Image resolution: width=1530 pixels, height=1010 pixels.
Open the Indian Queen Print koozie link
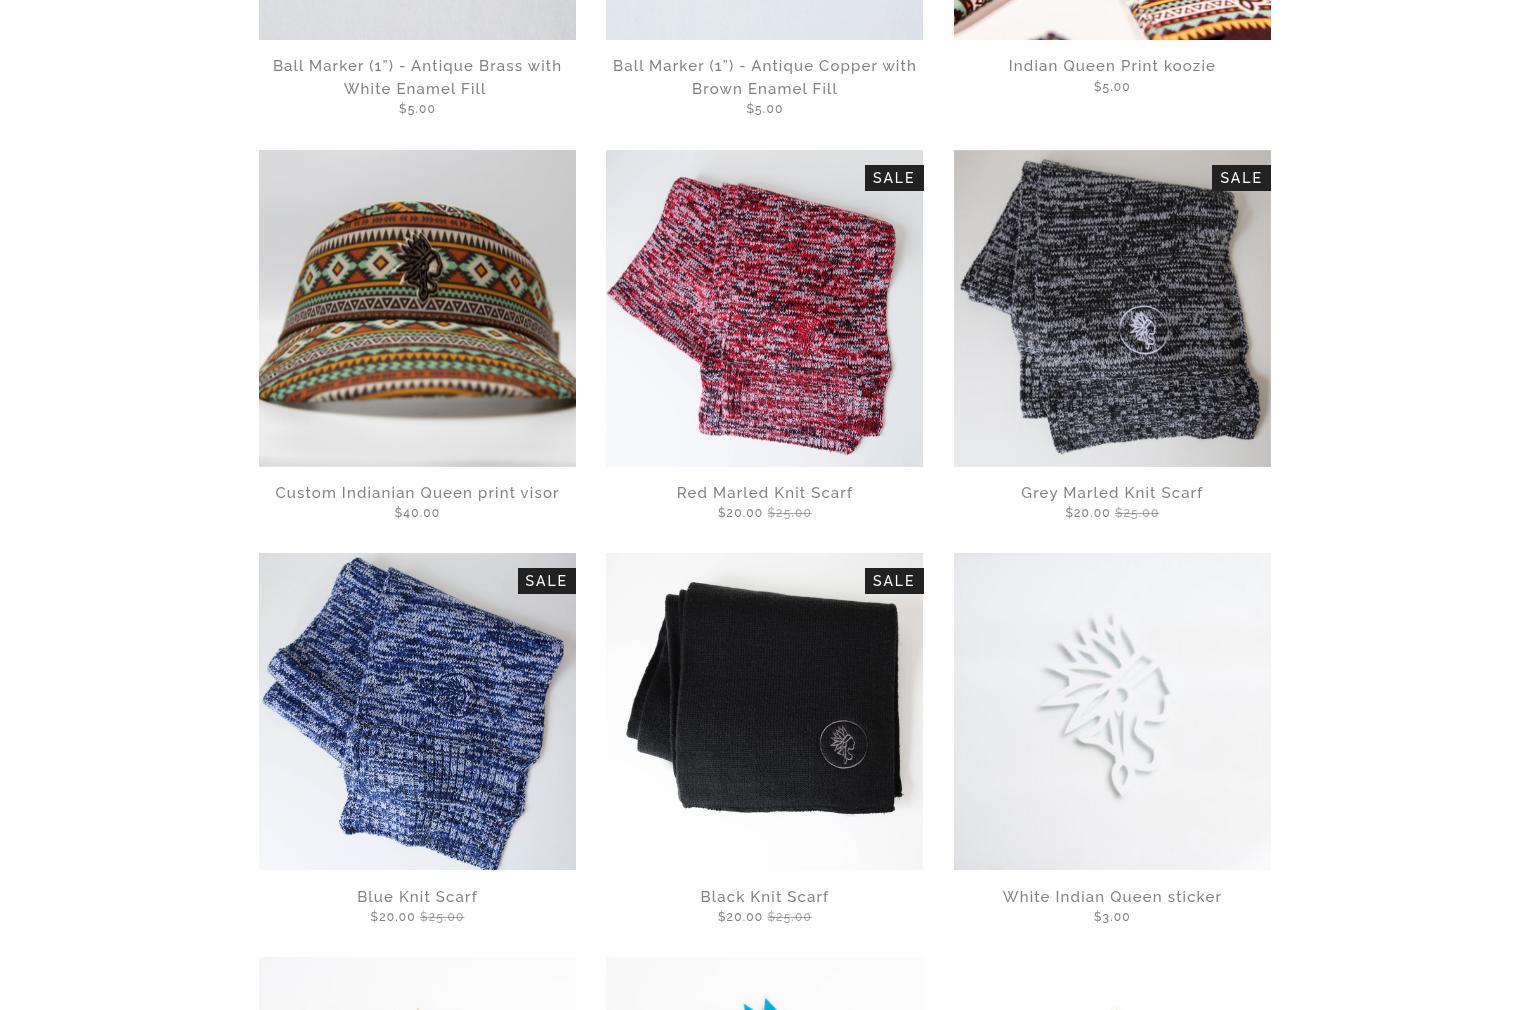[1112, 66]
